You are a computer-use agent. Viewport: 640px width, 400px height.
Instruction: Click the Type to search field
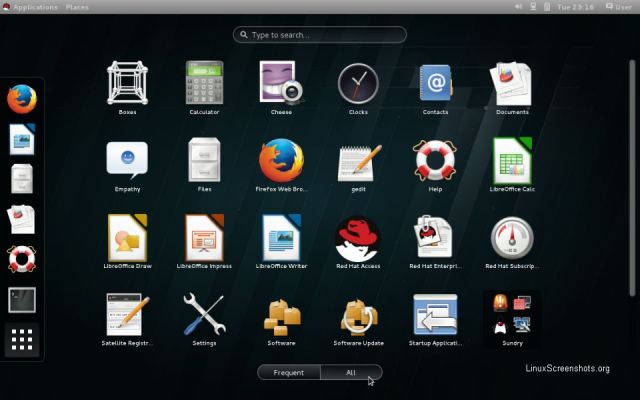320,35
